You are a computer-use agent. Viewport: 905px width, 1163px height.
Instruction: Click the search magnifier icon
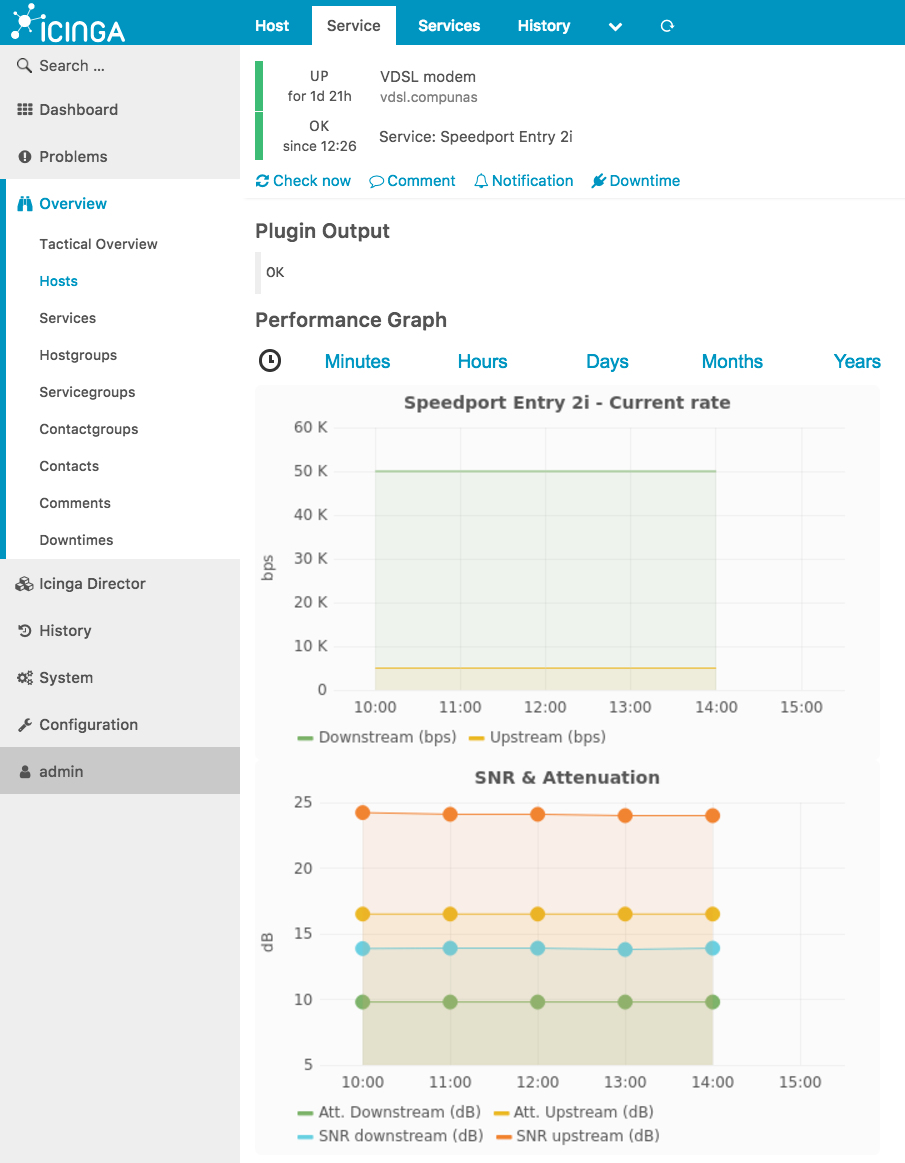(24, 65)
